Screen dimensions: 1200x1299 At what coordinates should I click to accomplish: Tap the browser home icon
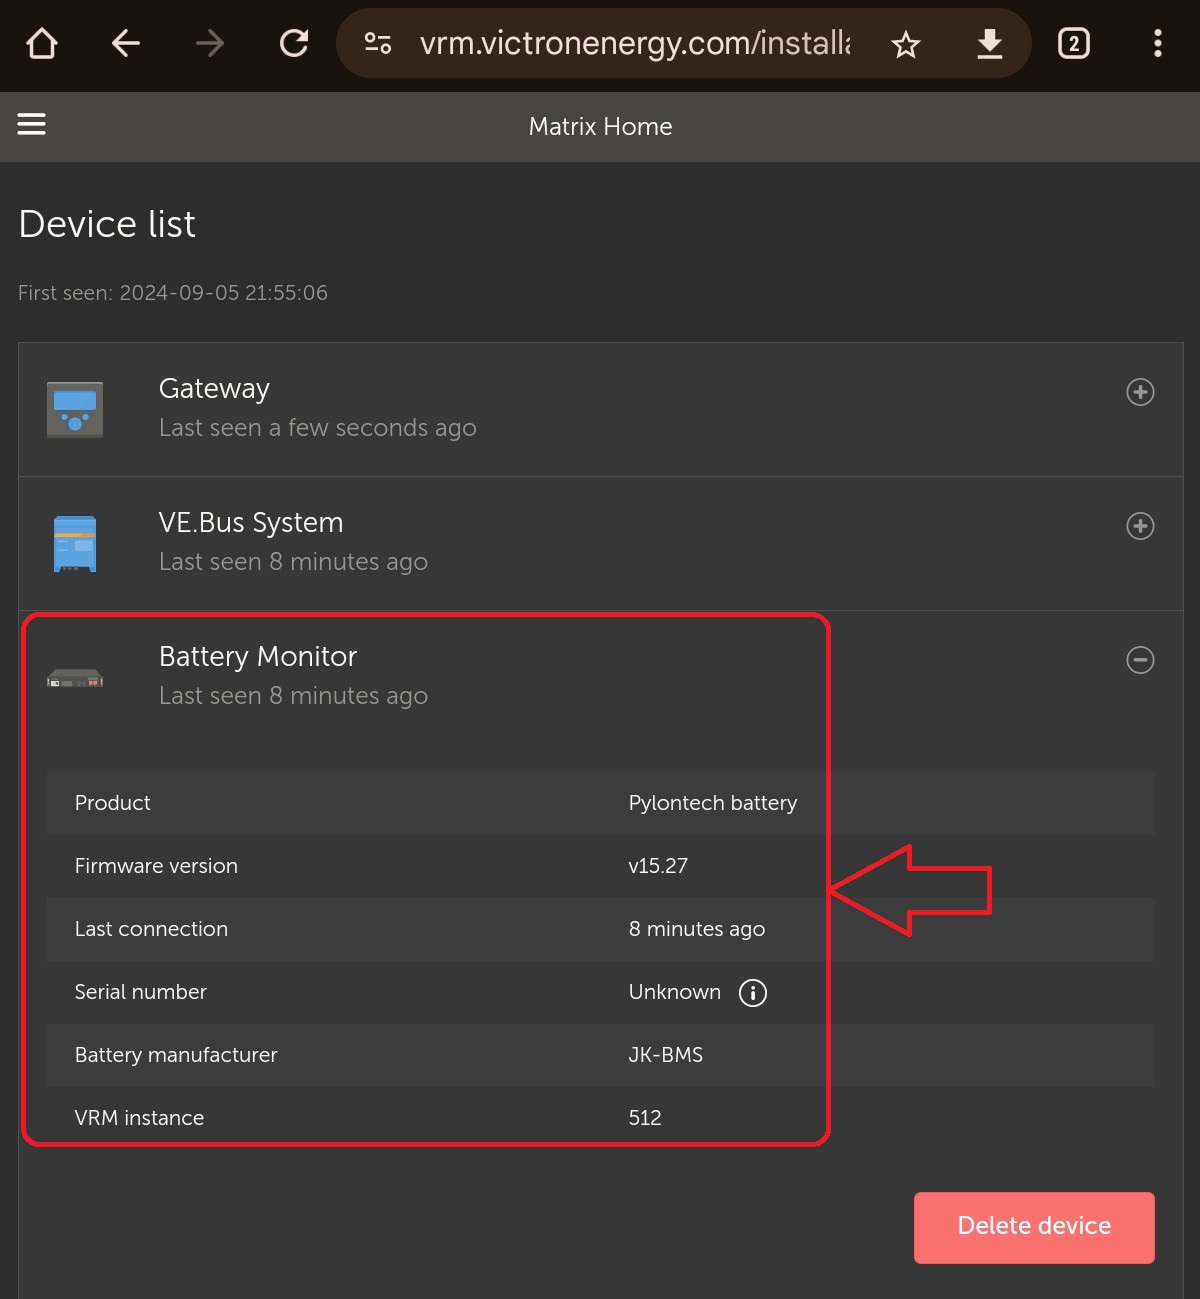pos(42,43)
